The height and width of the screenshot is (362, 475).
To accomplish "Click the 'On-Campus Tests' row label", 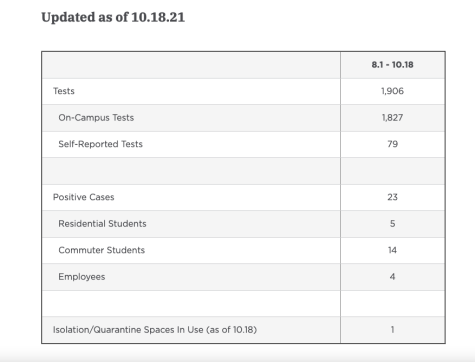I will tap(96, 118).
